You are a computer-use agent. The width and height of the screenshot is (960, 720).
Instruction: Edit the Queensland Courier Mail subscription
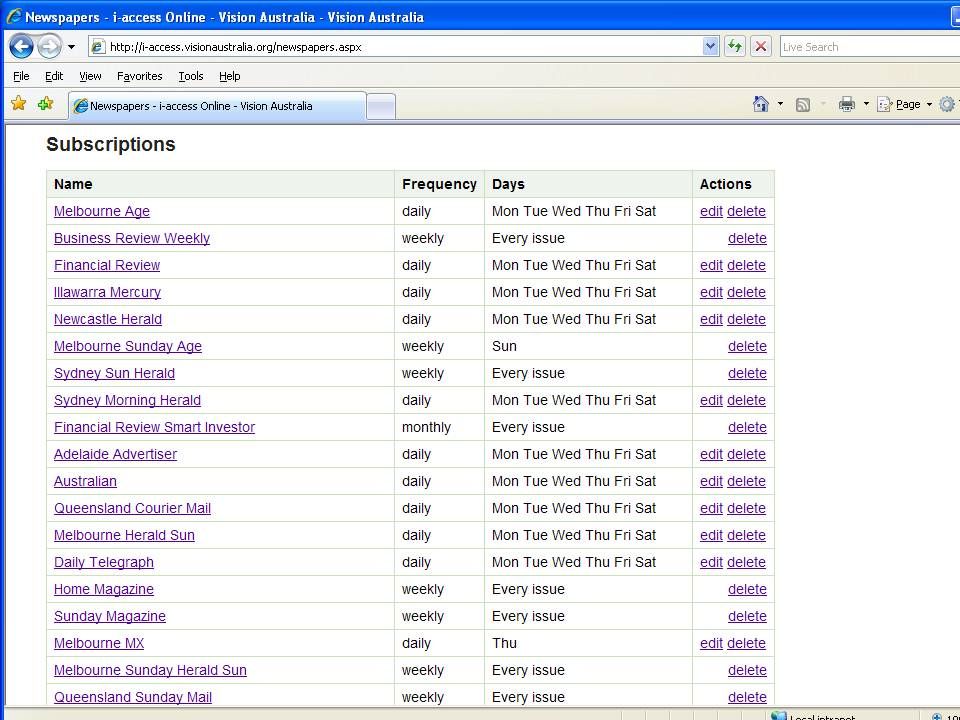711,508
